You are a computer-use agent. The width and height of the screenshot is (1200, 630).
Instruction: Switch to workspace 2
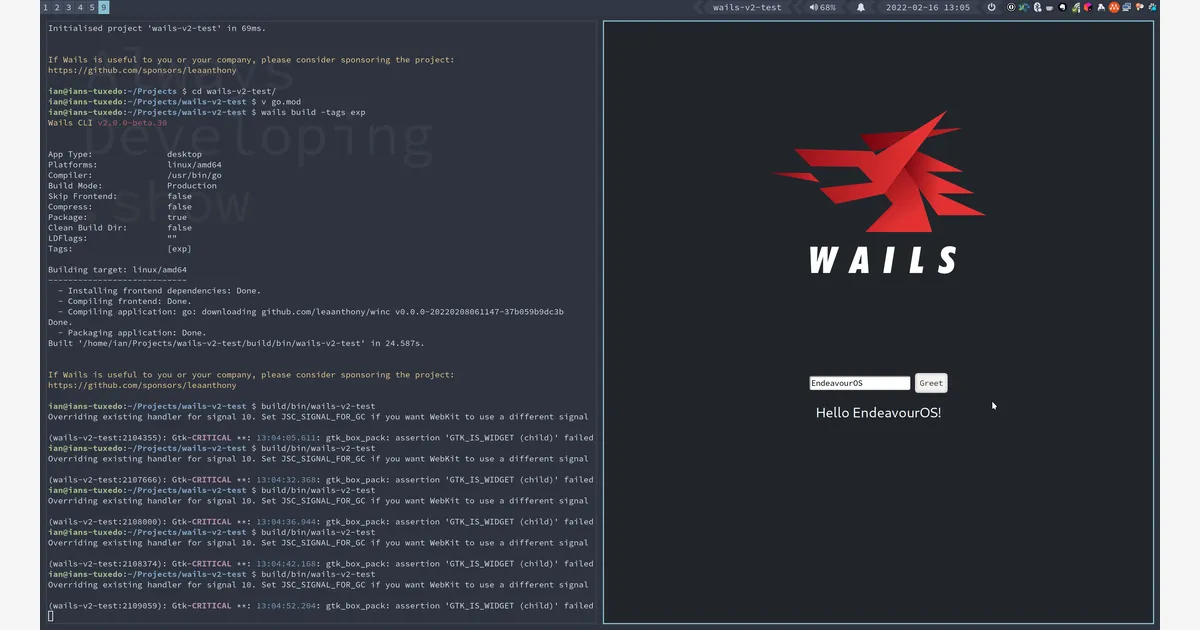pos(57,7)
